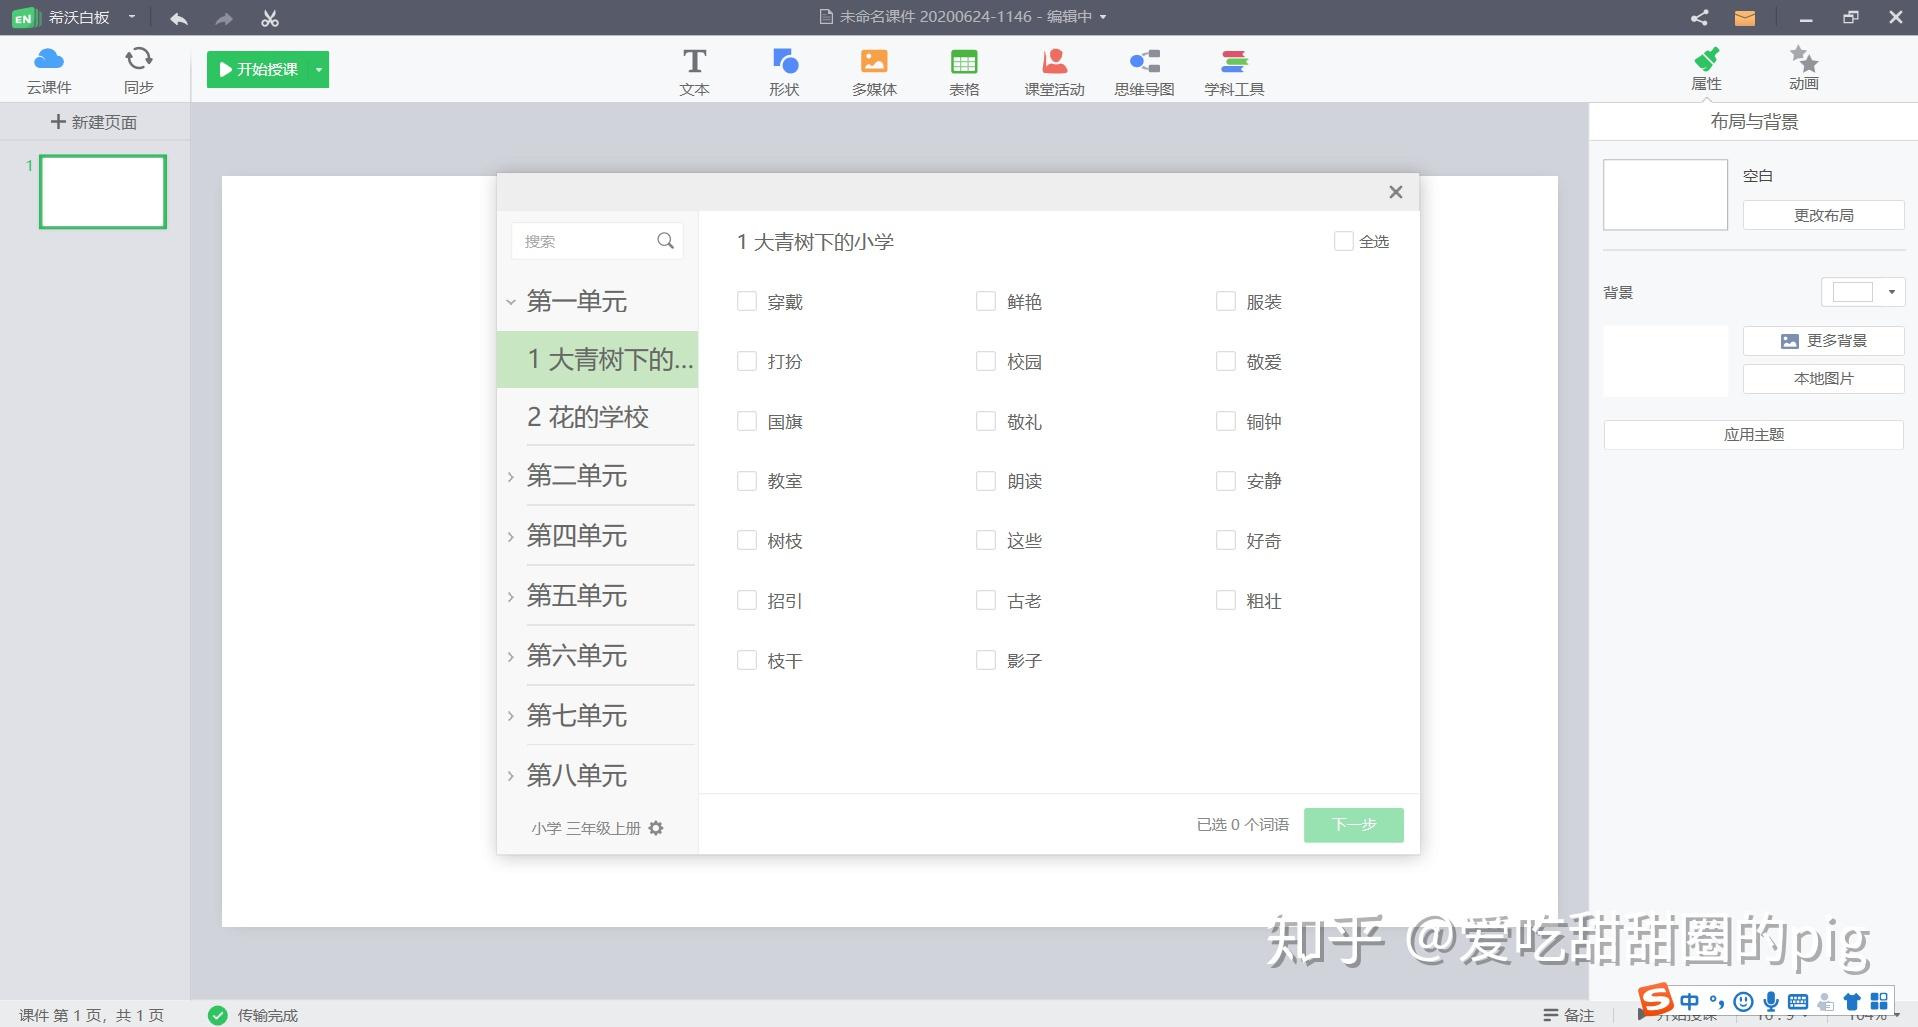Expand the 第八单元 unit
The image size is (1918, 1027).
(511, 776)
